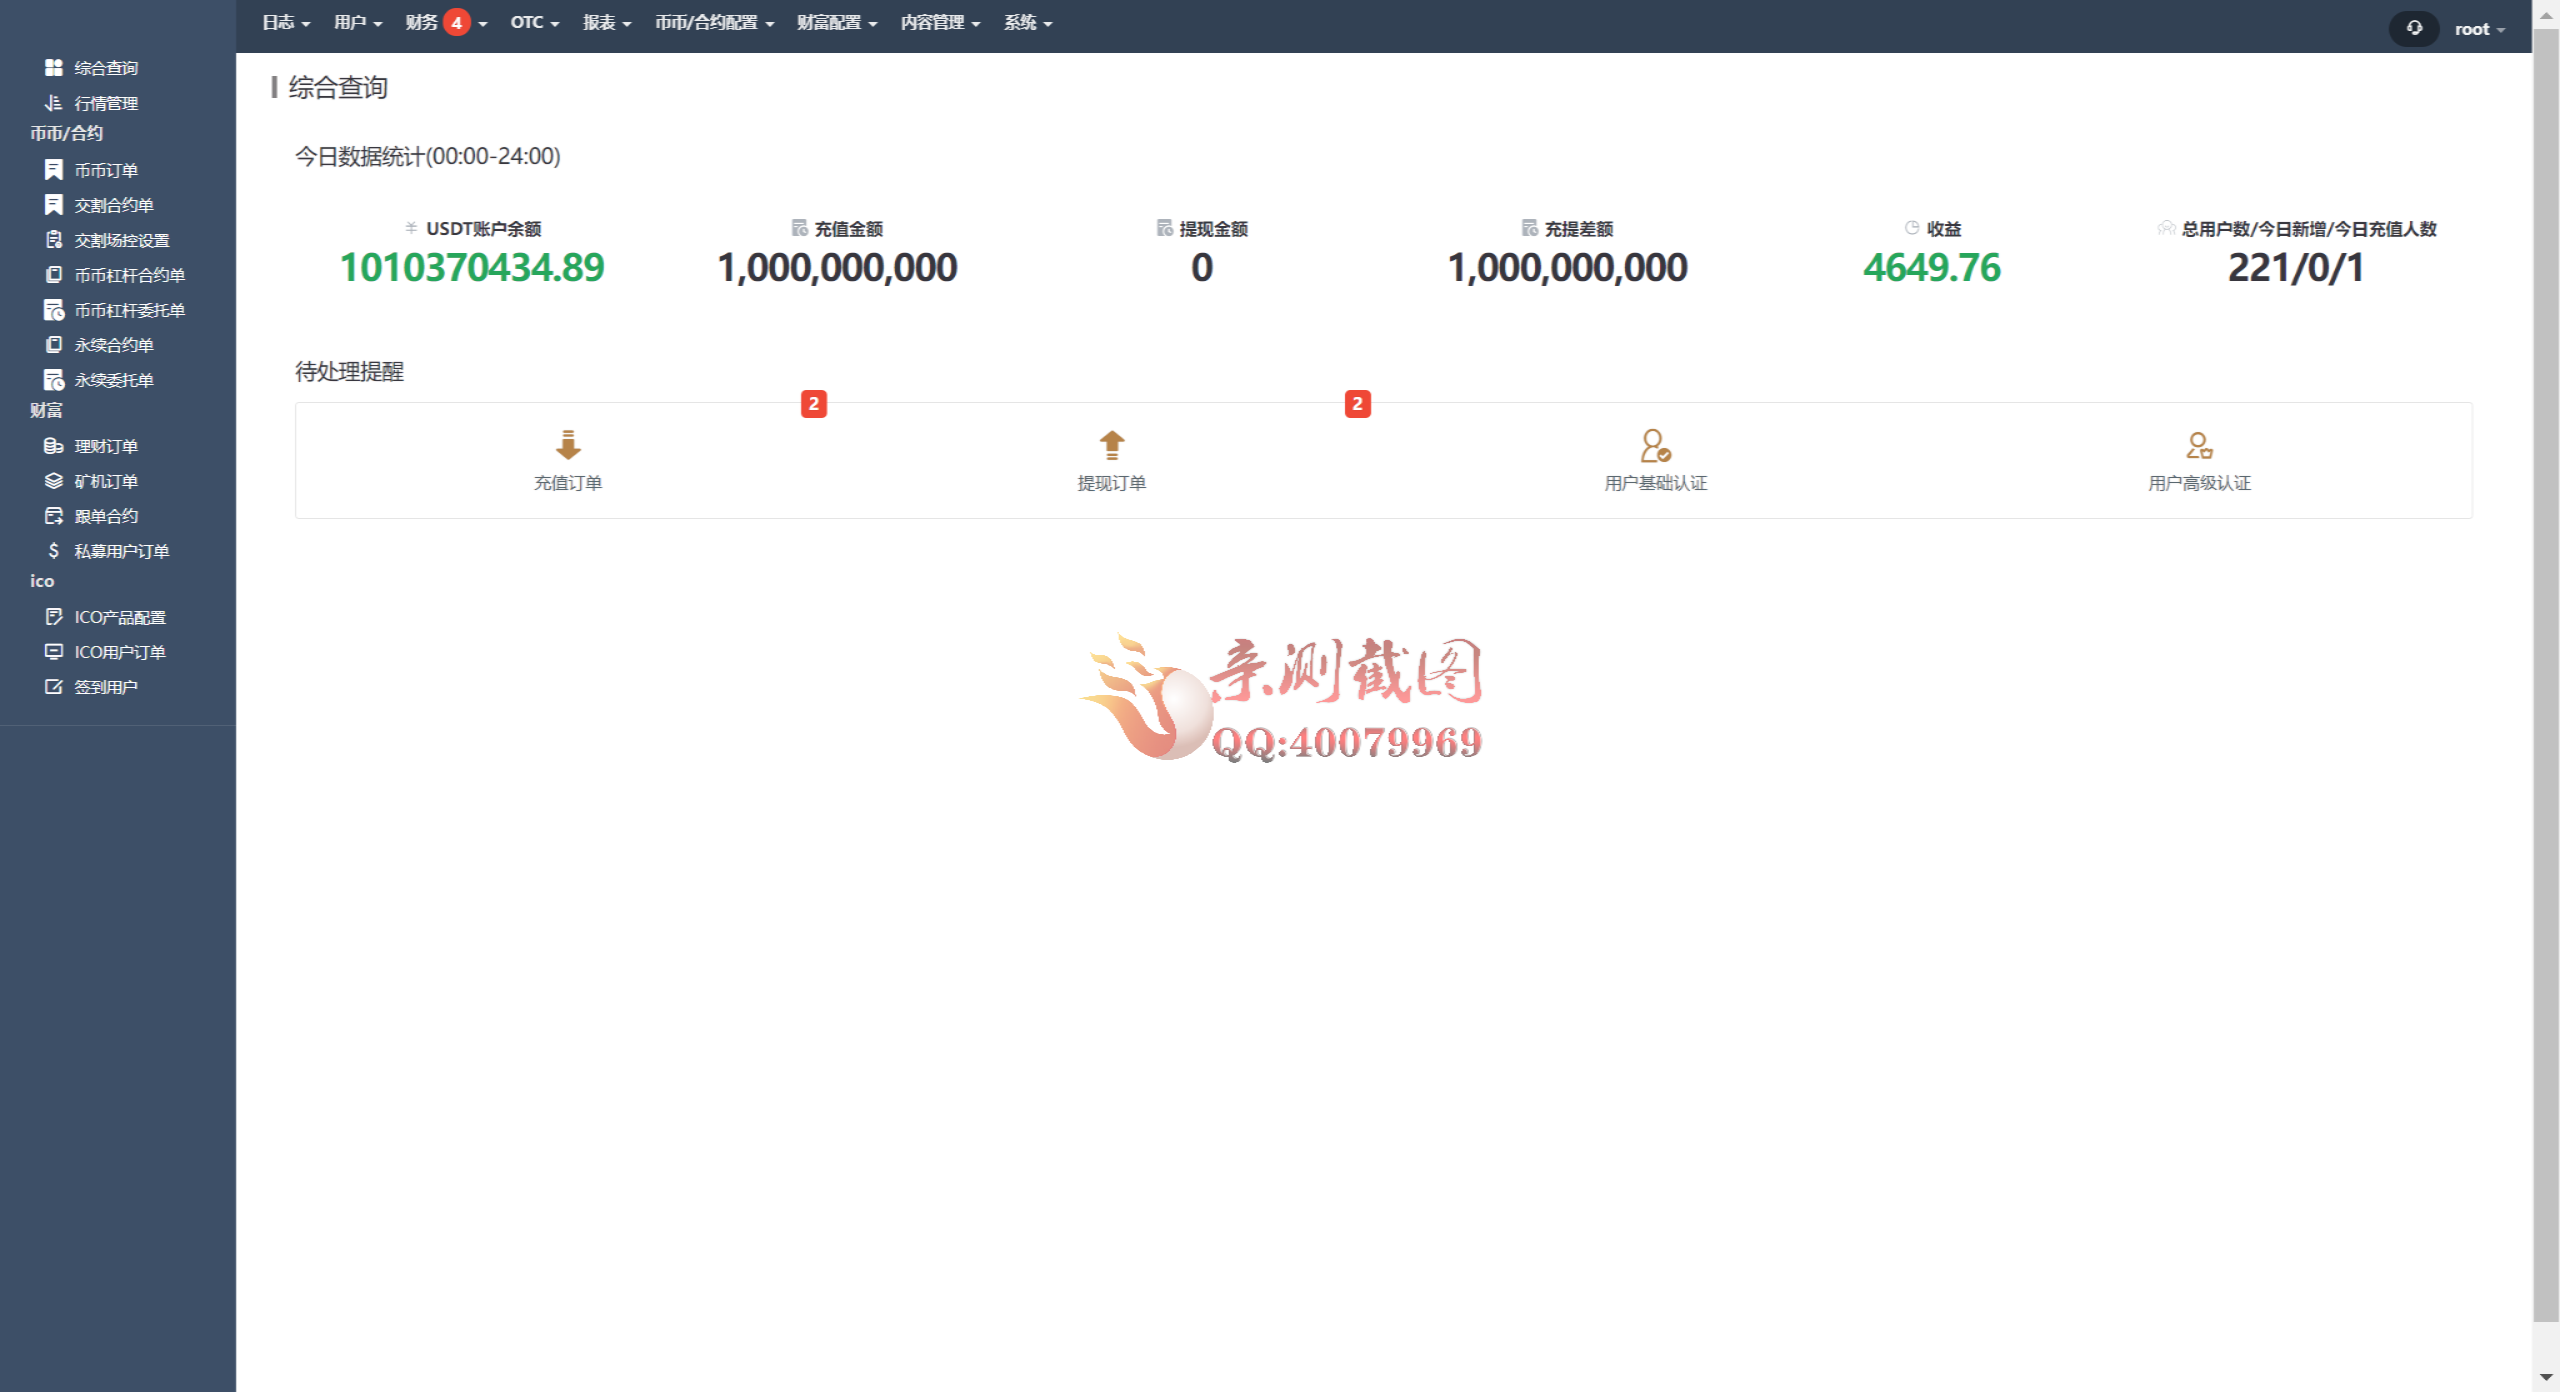This screenshot has height=1392, width=2560.
Task: Open ICO产品配置 in sidebar
Action: [x=120, y=617]
